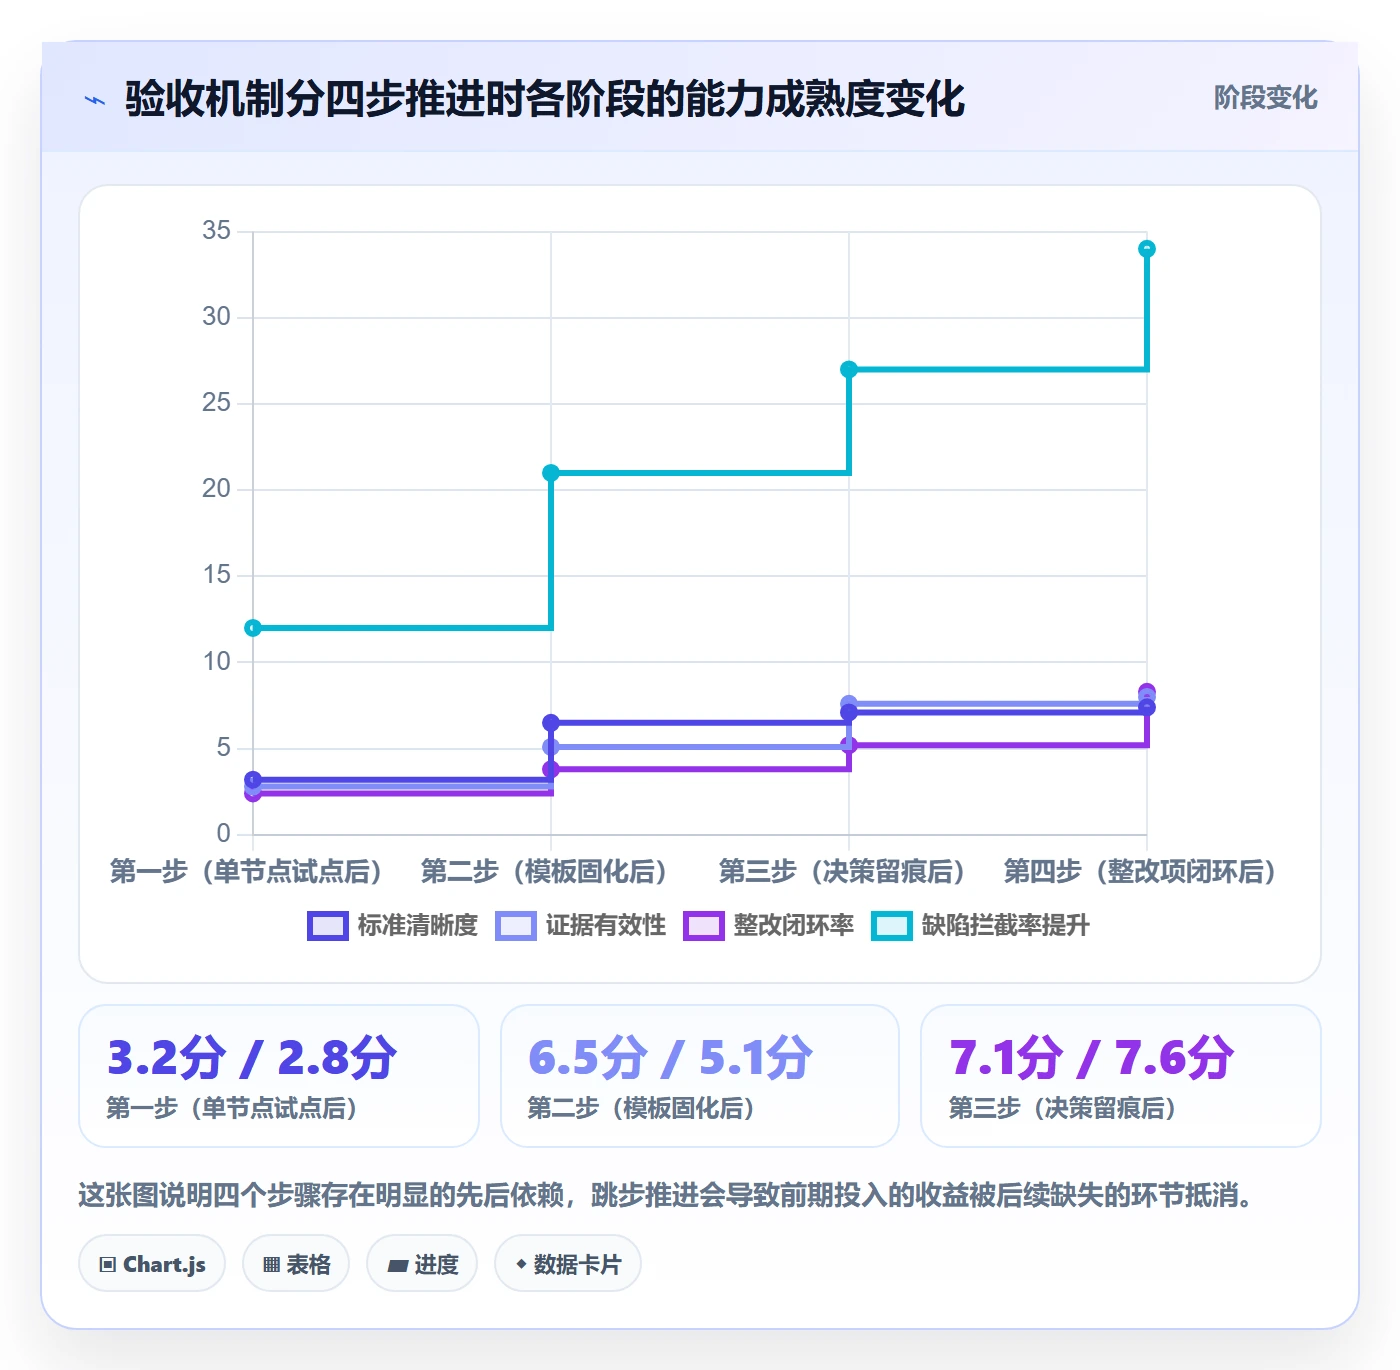Toggle 证据有效性 legend swatch
Screen dimensions: 1400x1370
[x=515, y=926]
